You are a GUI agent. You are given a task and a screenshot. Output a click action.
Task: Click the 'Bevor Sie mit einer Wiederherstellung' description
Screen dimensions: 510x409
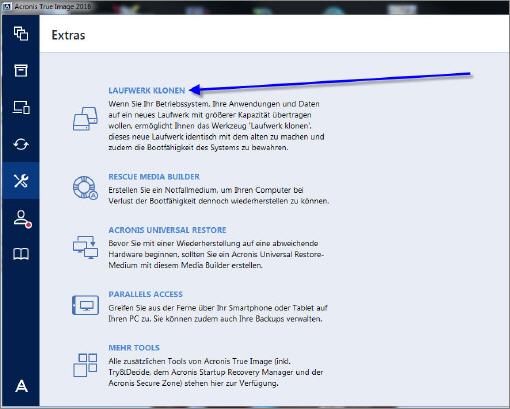pyautogui.click(x=216, y=254)
